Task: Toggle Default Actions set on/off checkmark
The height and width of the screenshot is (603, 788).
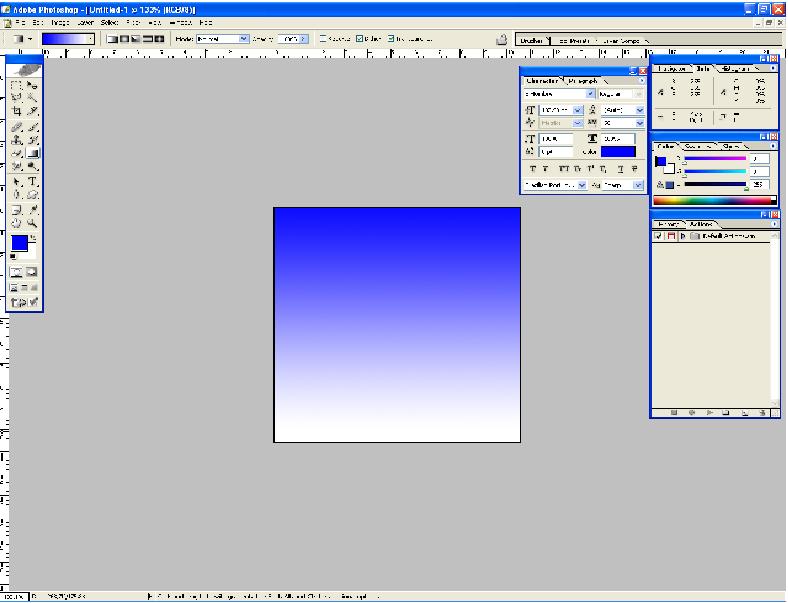Action: pyautogui.click(x=658, y=236)
